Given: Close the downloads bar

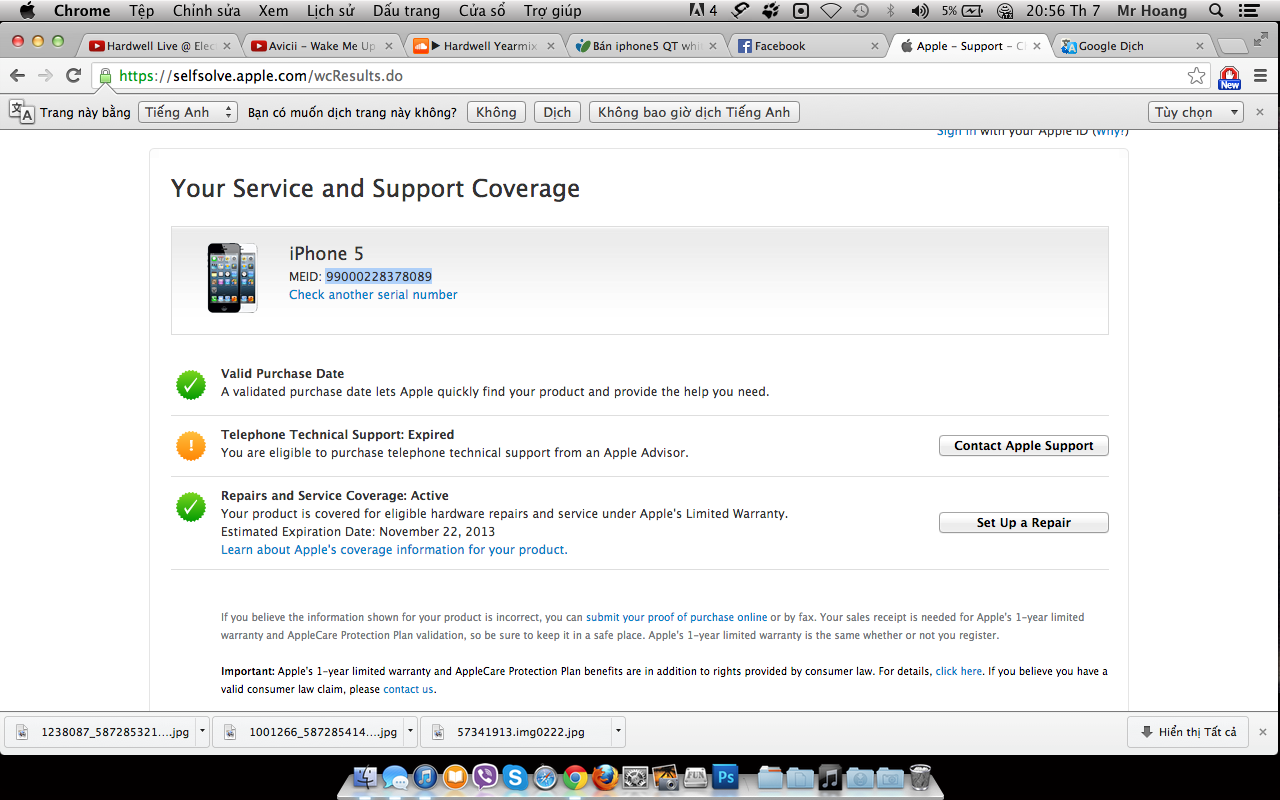Looking at the screenshot, I should 1263,732.
